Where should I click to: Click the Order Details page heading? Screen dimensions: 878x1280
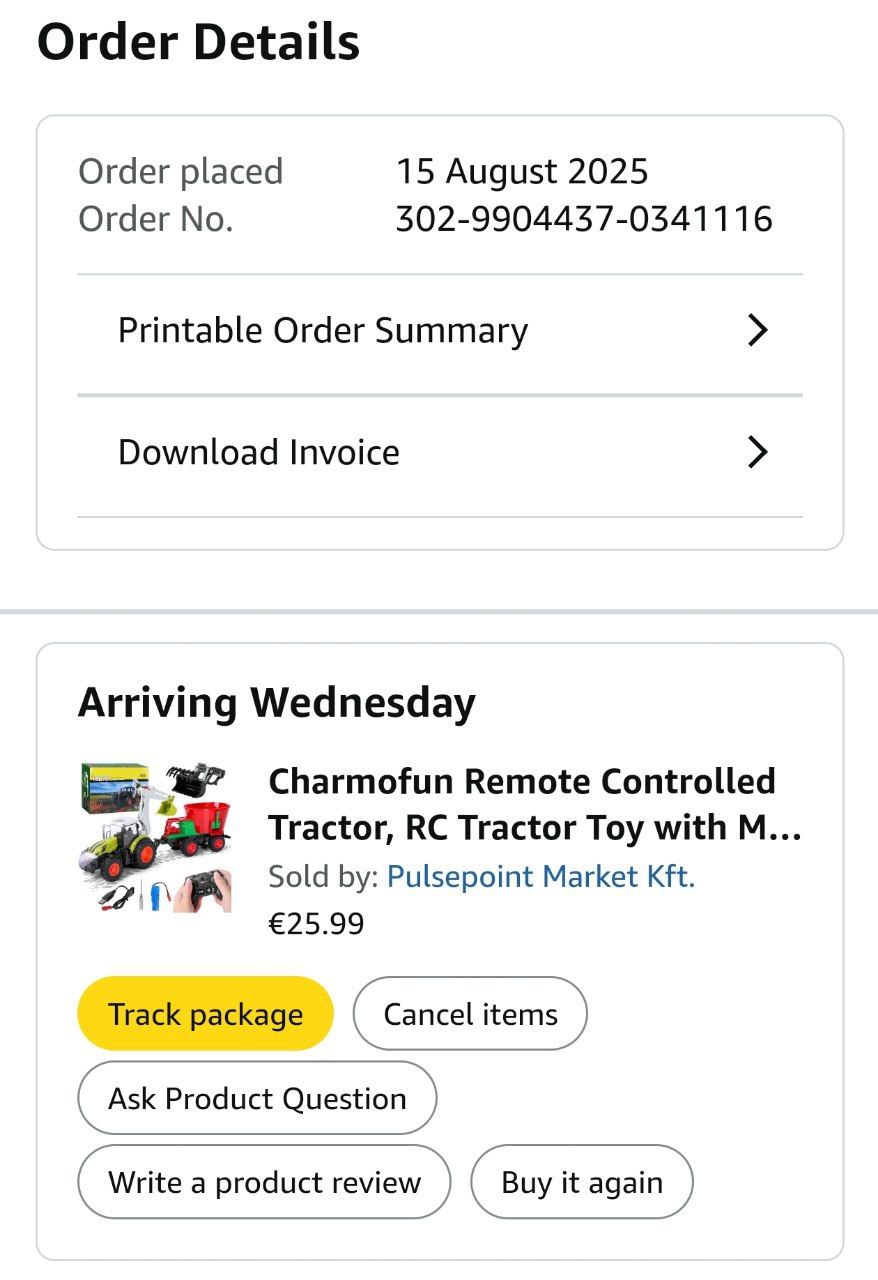[198, 43]
